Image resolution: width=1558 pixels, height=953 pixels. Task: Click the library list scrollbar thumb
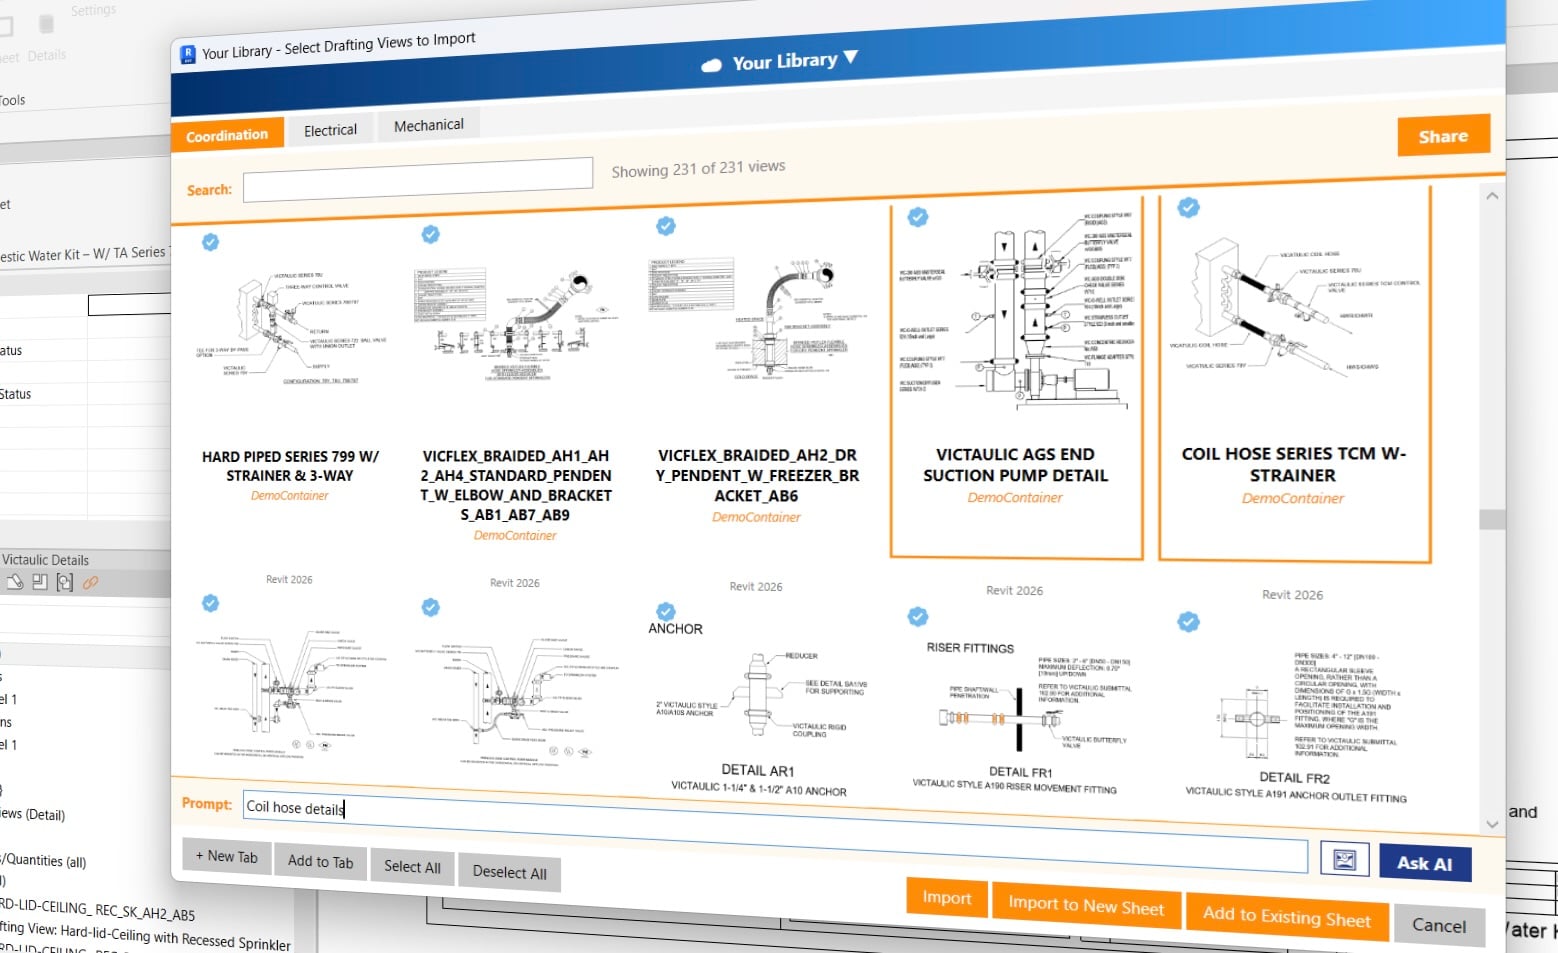click(x=1492, y=519)
